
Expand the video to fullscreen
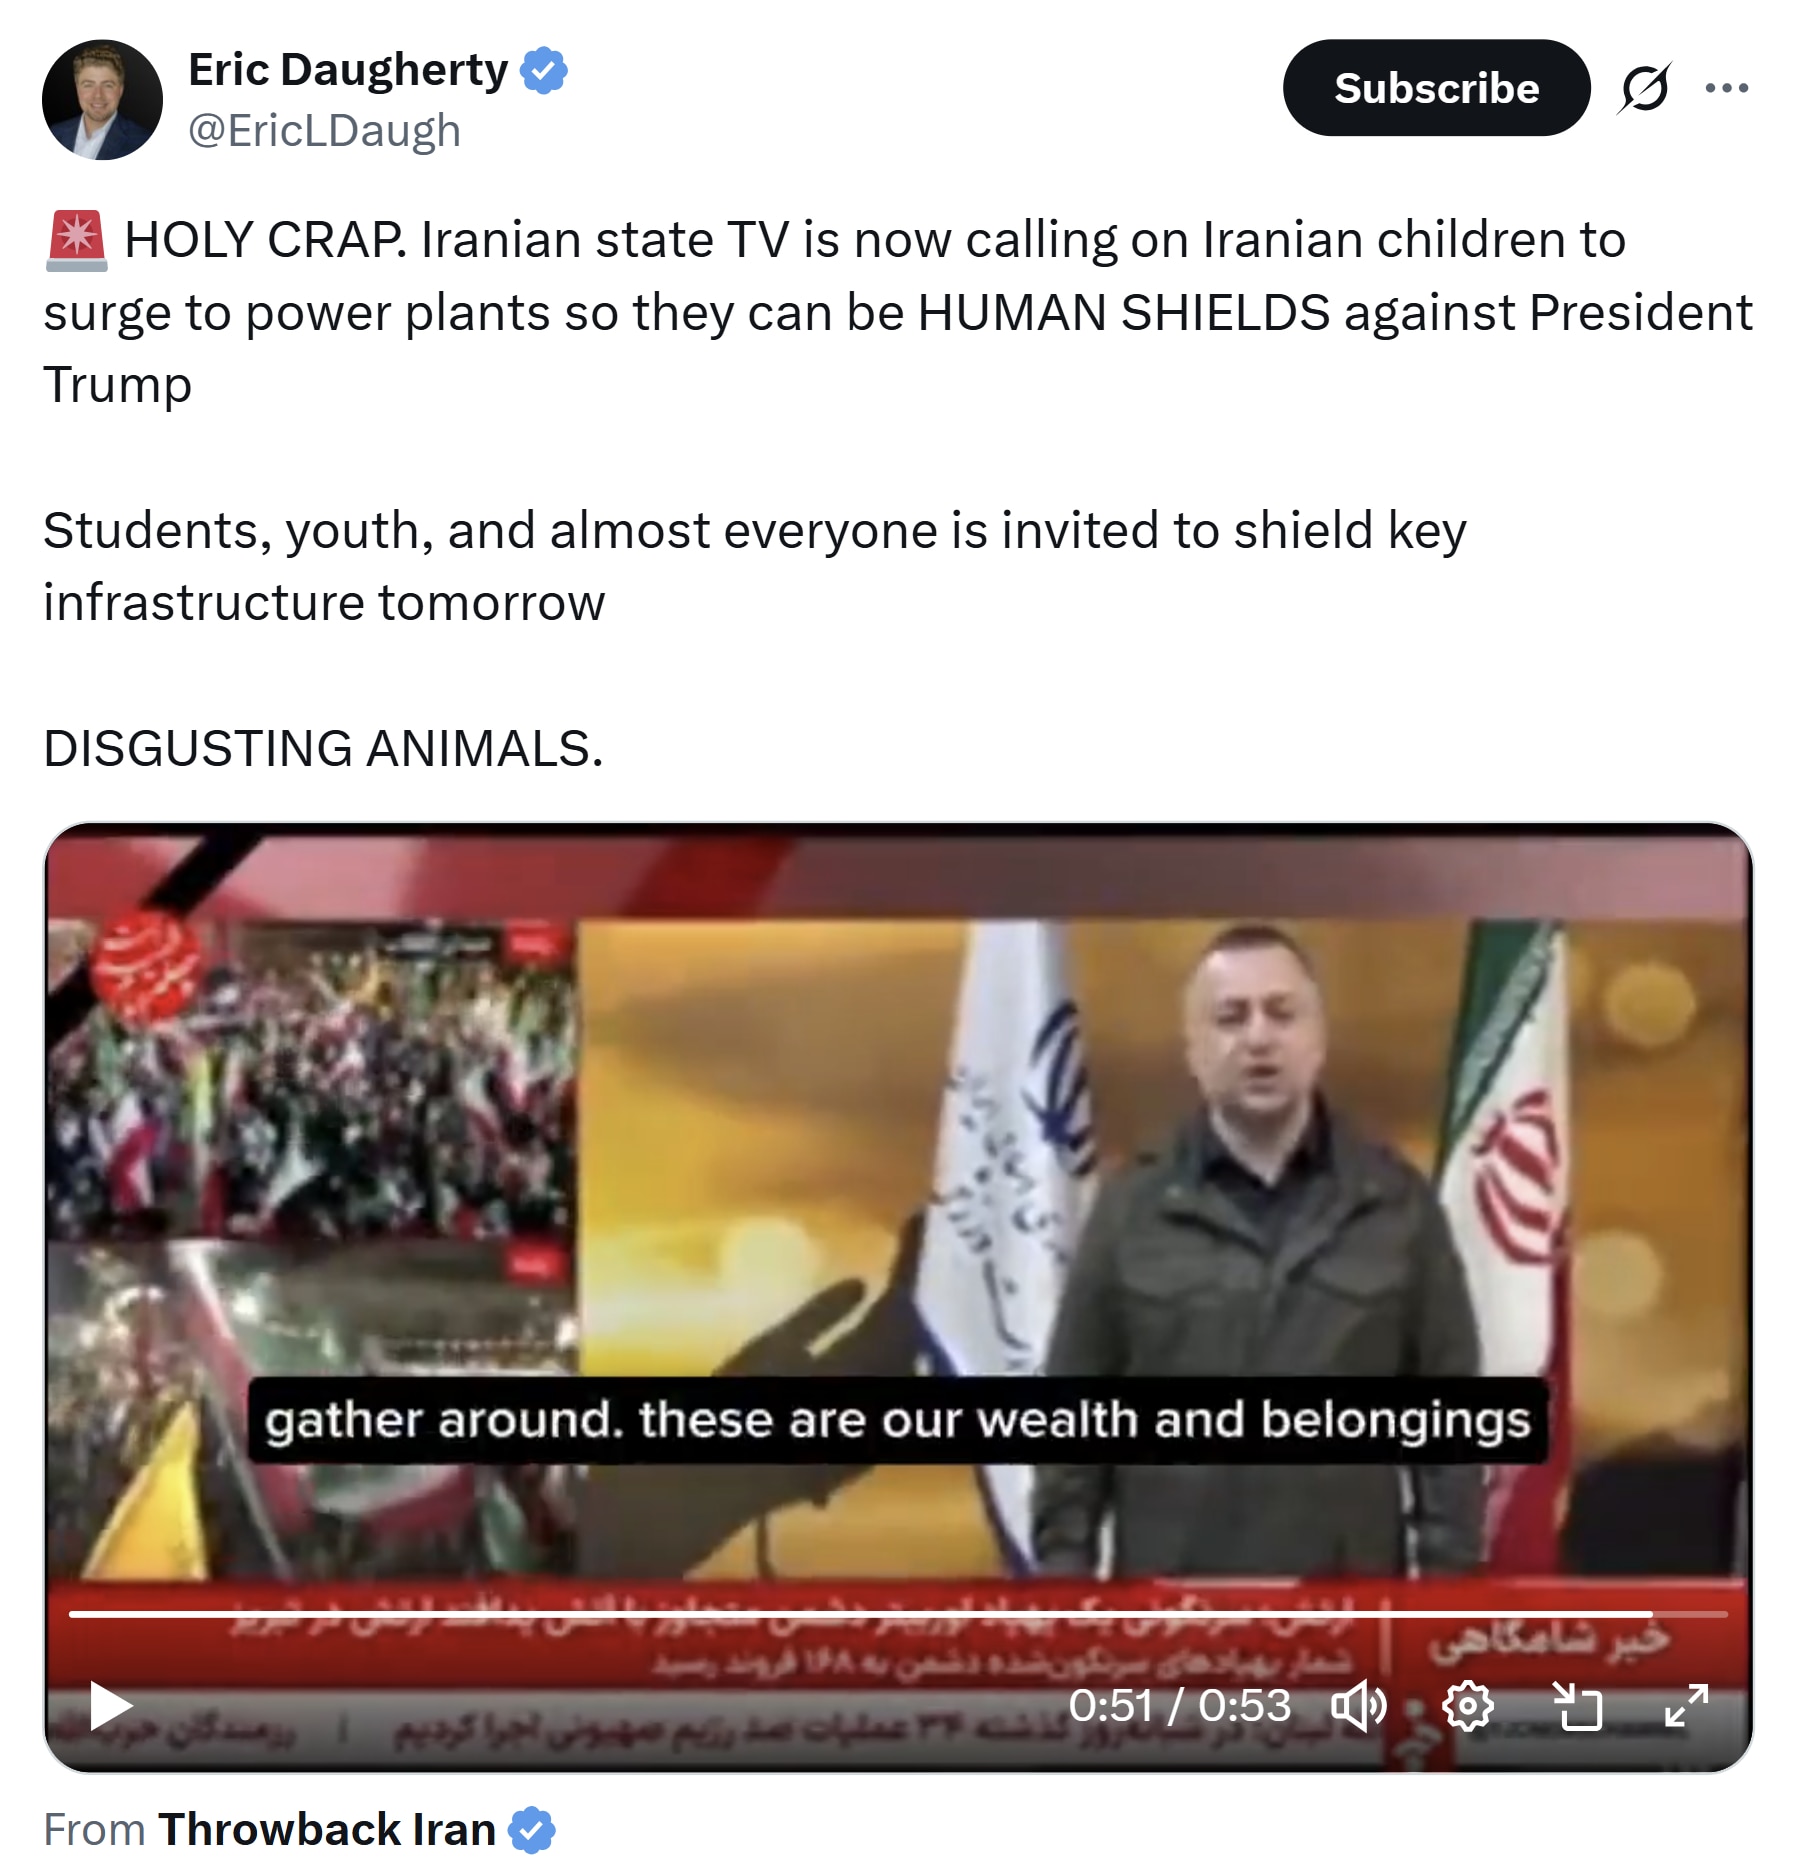(1686, 1706)
